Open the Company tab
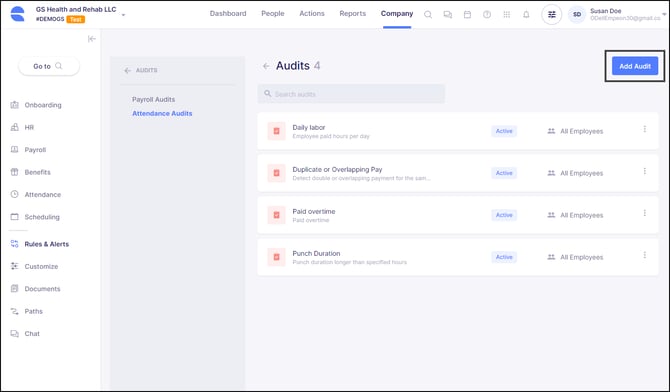The height and width of the screenshot is (392, 670). (397, 14)
